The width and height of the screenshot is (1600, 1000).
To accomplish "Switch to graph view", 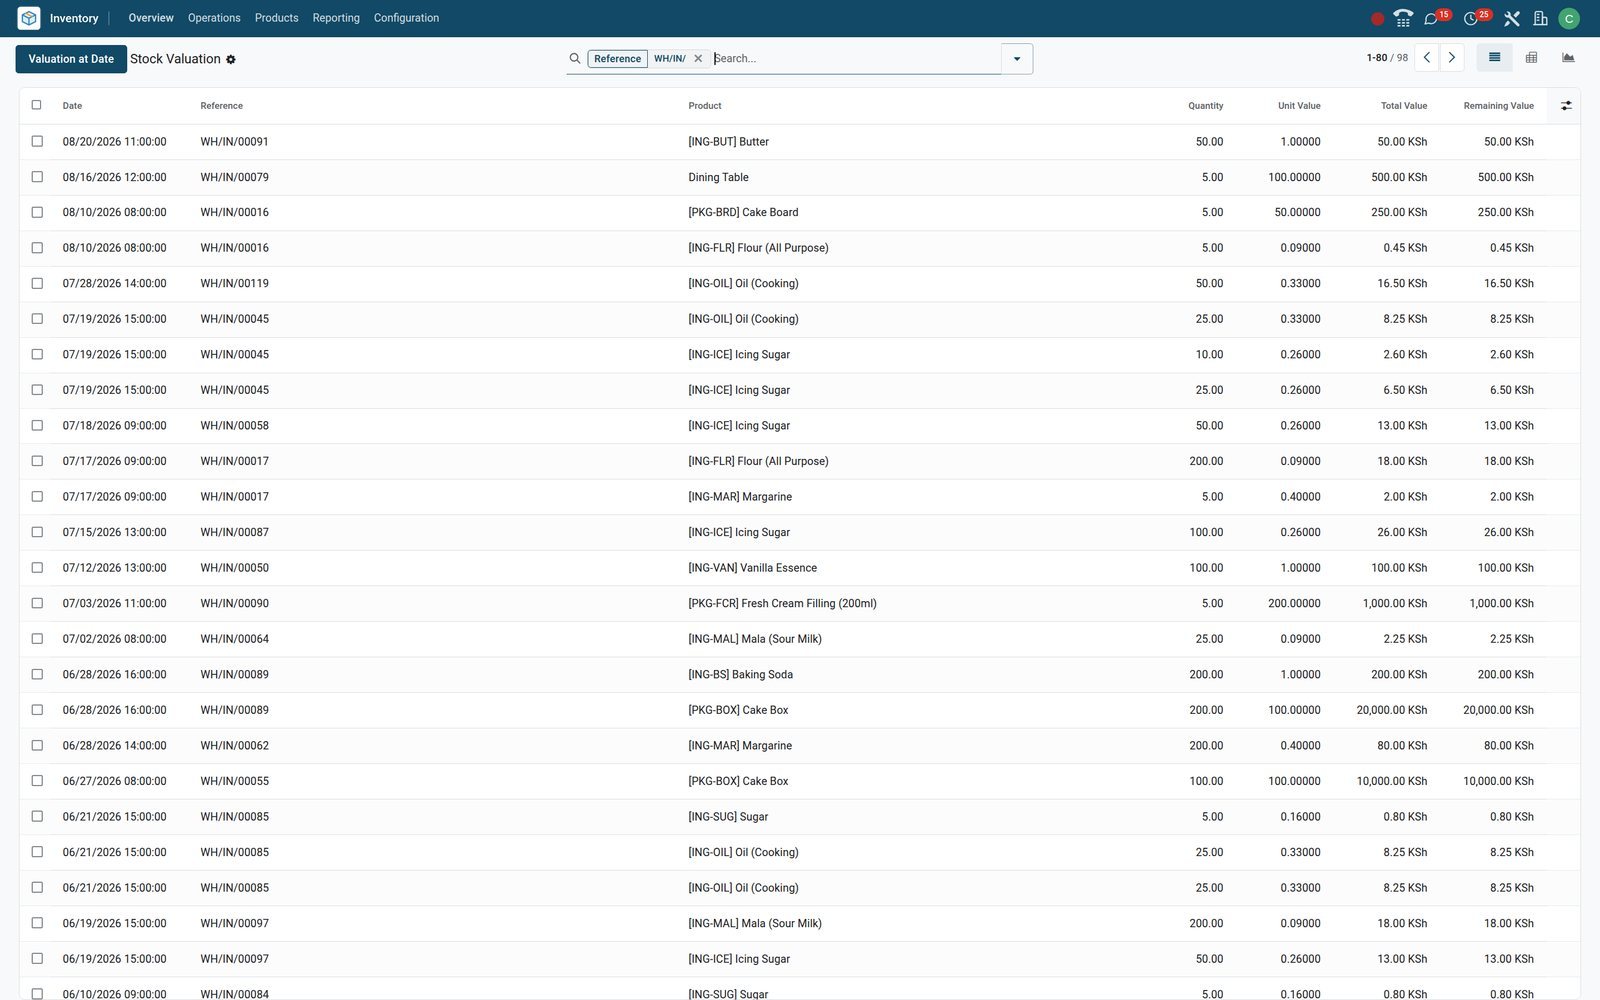I will pos(1568,57).
